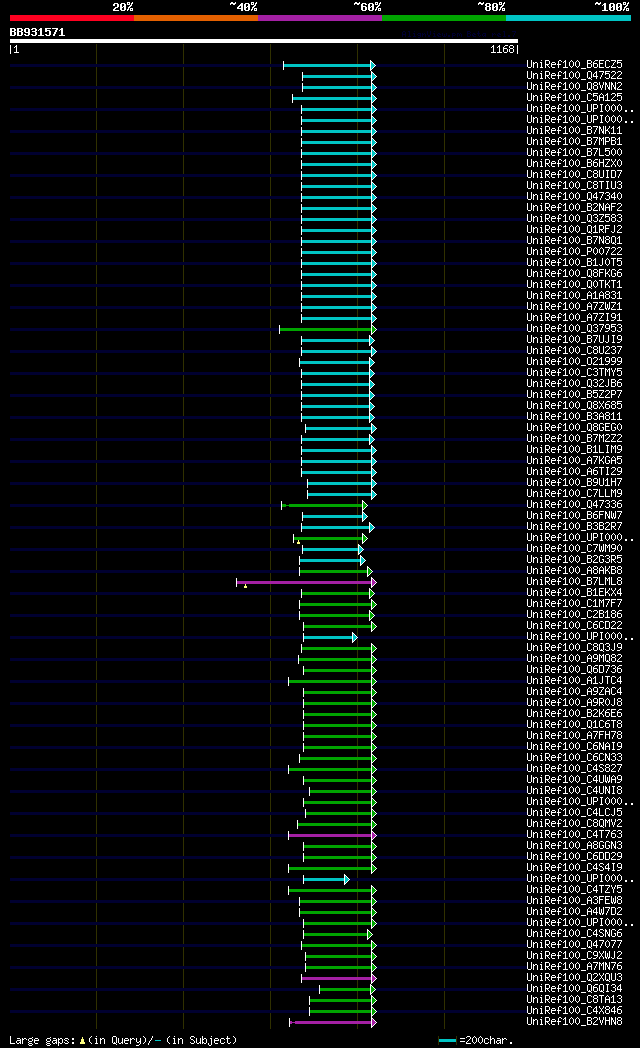
Task: Open hit UniRef100_Q37953
Action: [574, 328]
